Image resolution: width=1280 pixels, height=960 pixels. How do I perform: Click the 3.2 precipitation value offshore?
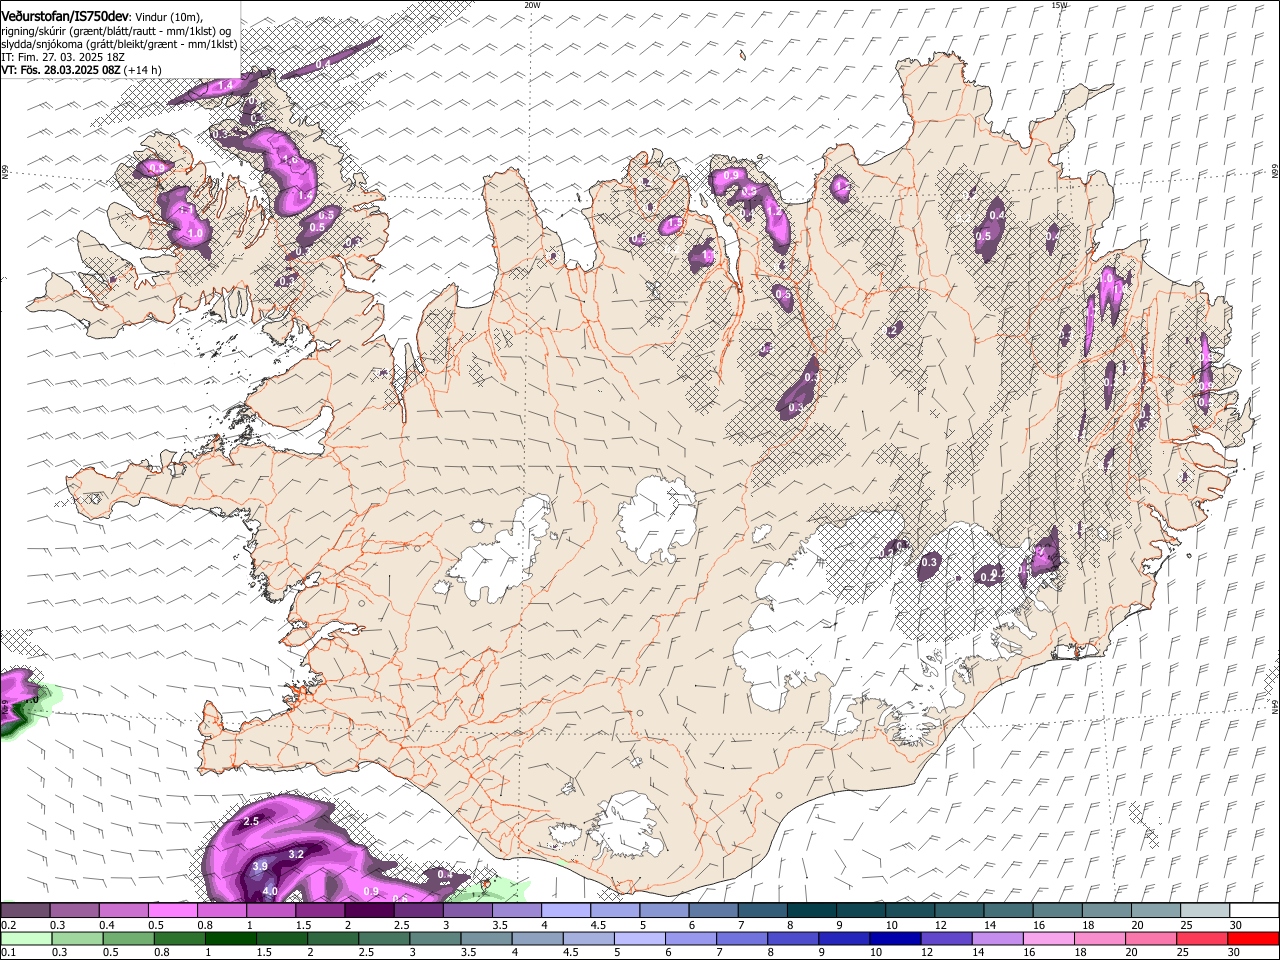(296, 855)
